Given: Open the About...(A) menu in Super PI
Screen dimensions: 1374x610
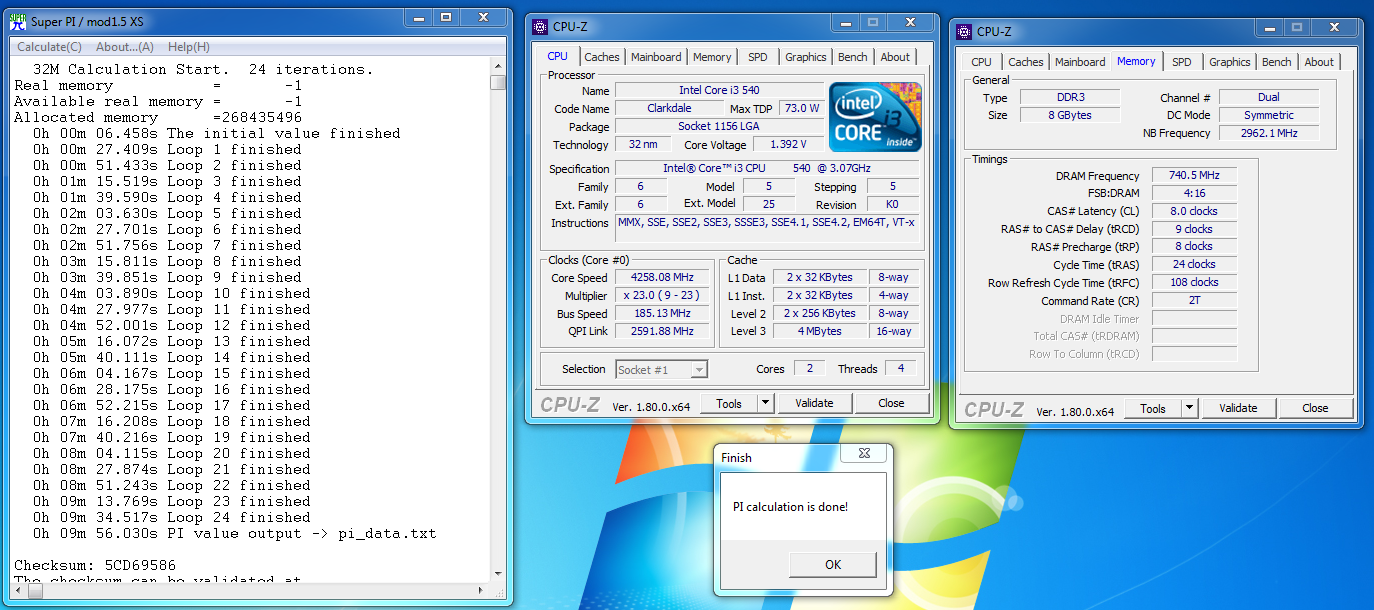Looking at the screenshot, I should tap(125, 47).
